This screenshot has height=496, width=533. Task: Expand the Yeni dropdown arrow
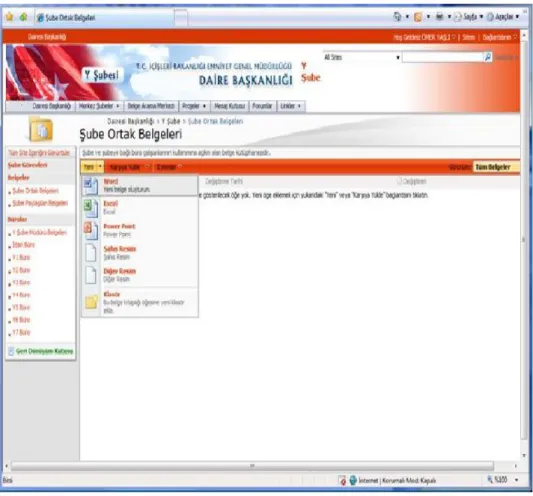(100, 167)
